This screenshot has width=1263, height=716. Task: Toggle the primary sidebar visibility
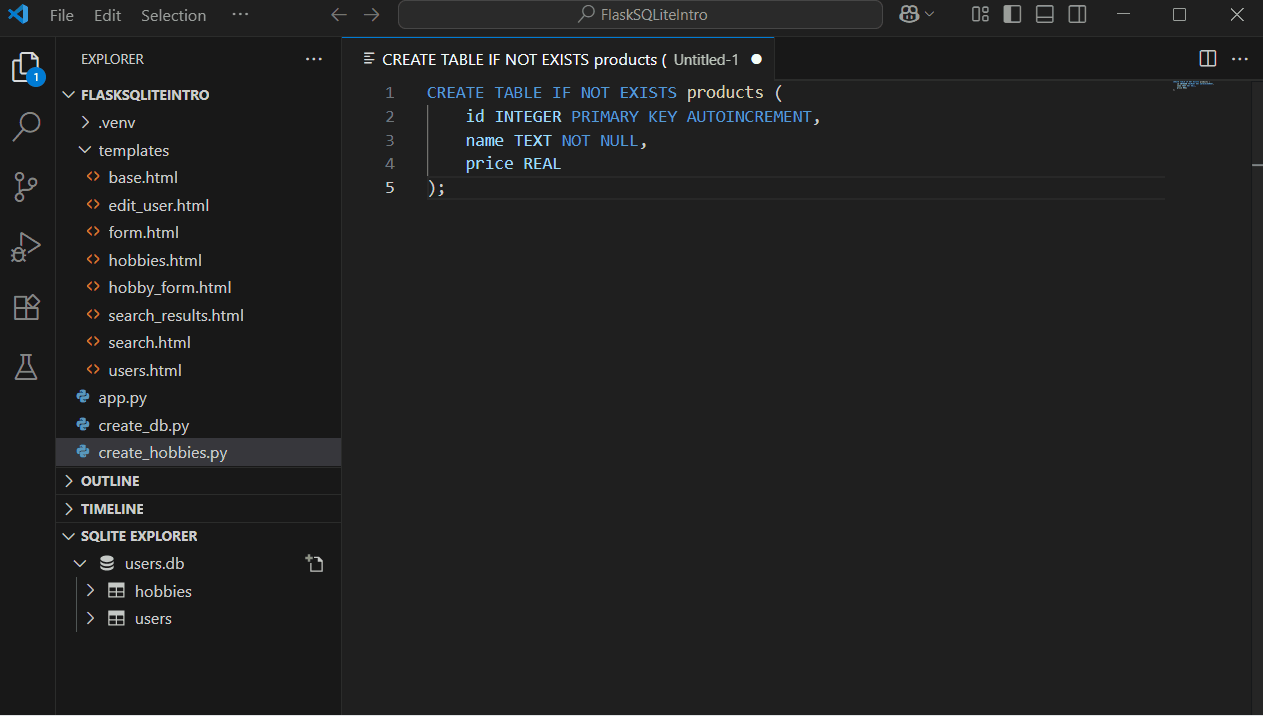pos(1011,14)
